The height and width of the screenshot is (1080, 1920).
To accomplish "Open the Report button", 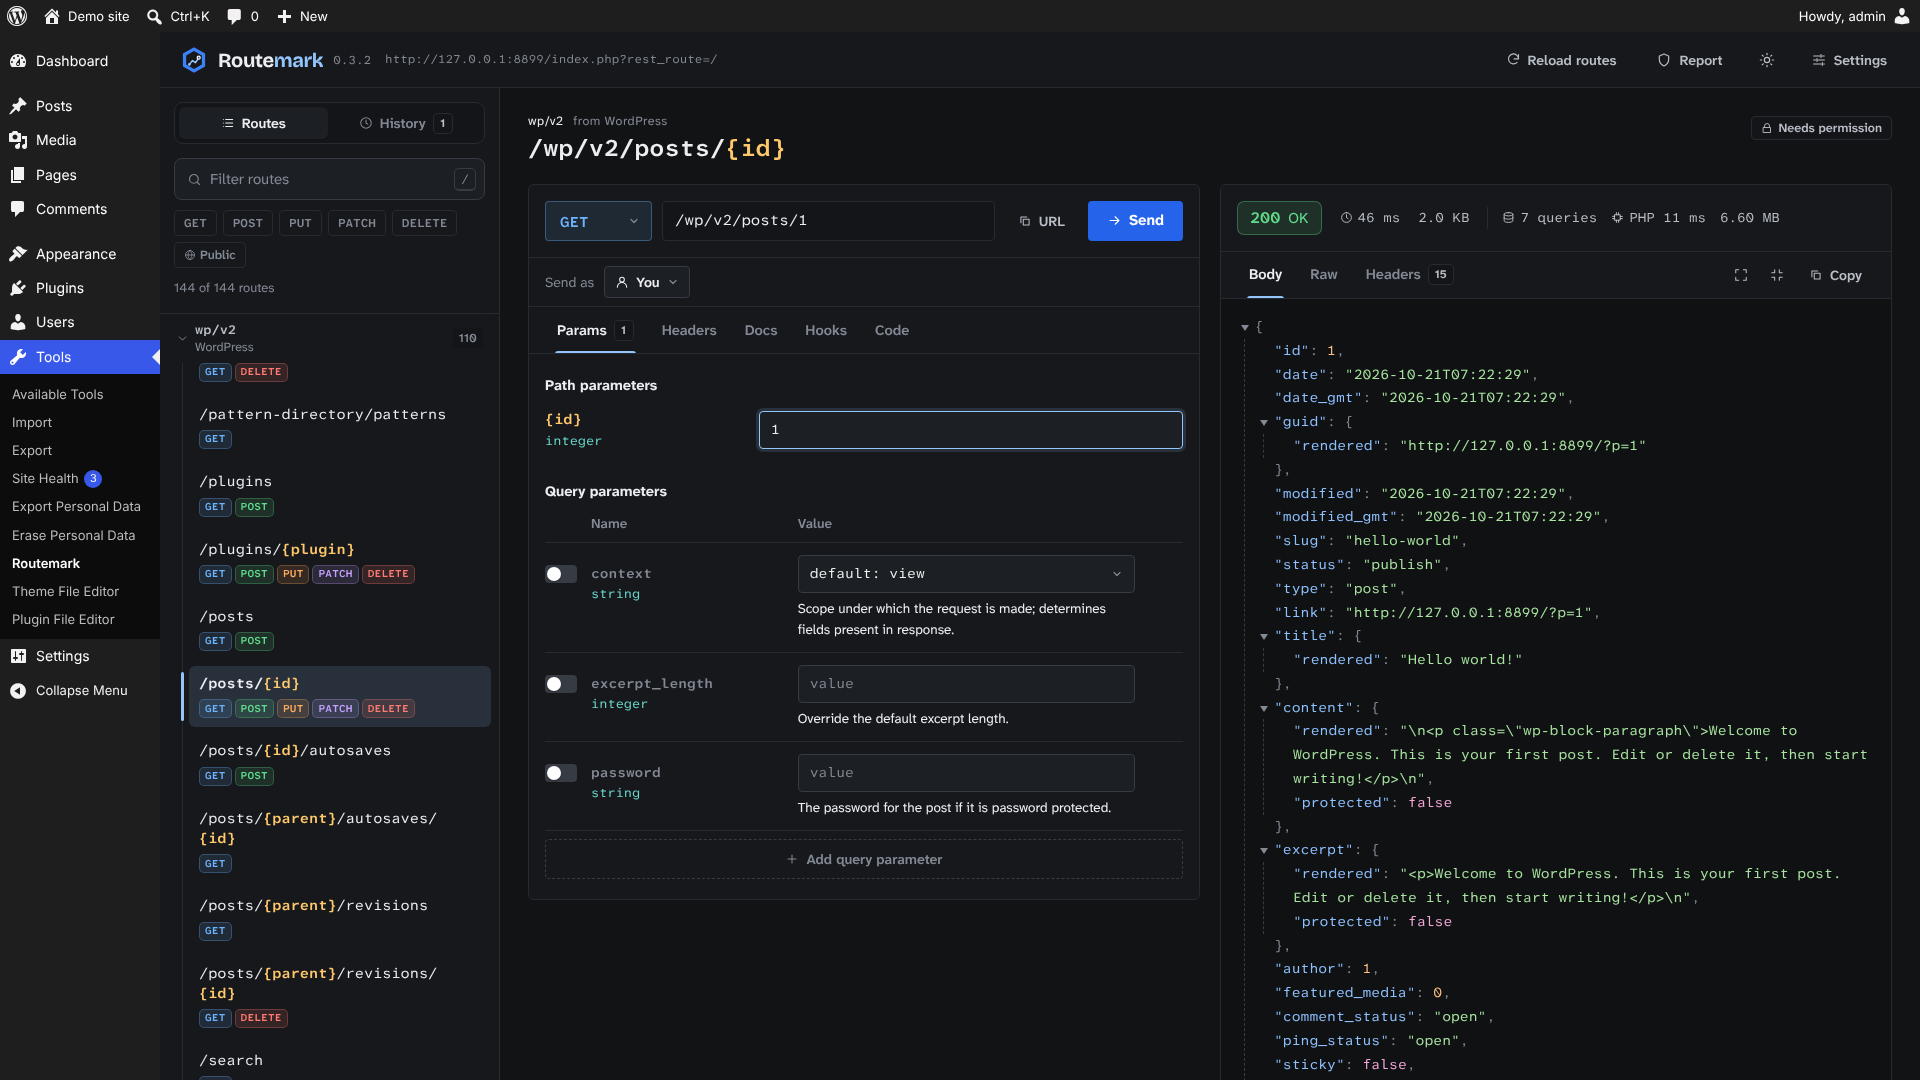I will click(x=1690, y=60).
